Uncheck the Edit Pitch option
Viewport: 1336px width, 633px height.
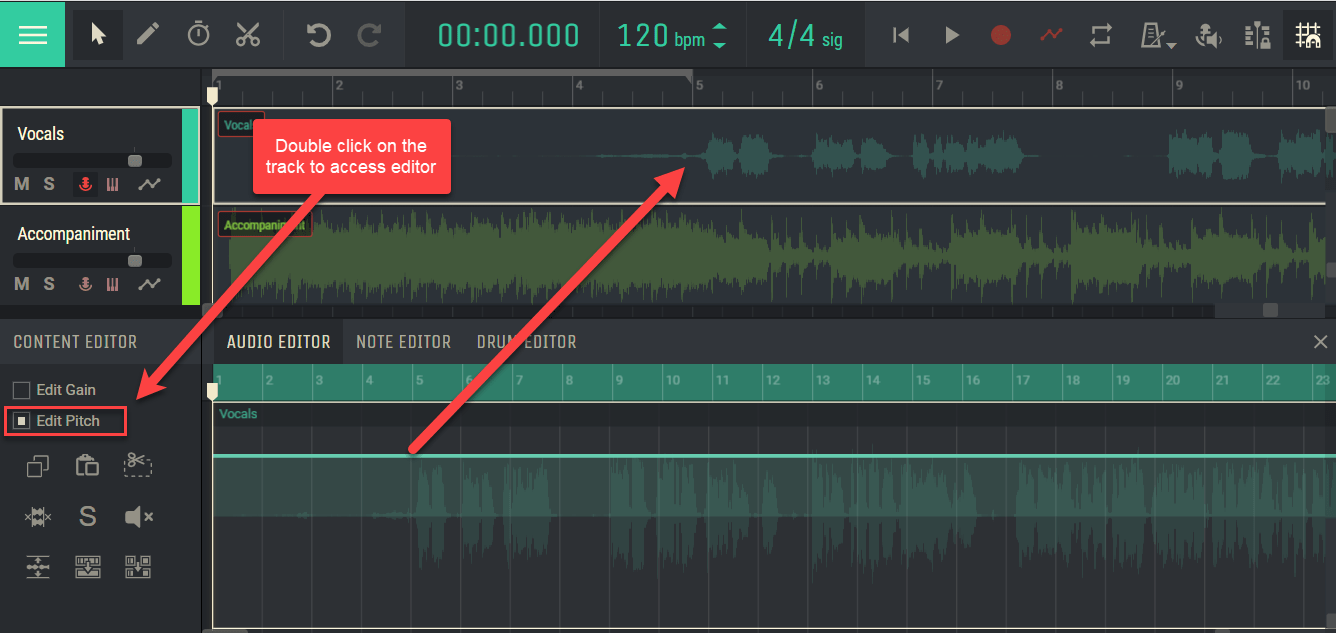click(x=21, y=420)
